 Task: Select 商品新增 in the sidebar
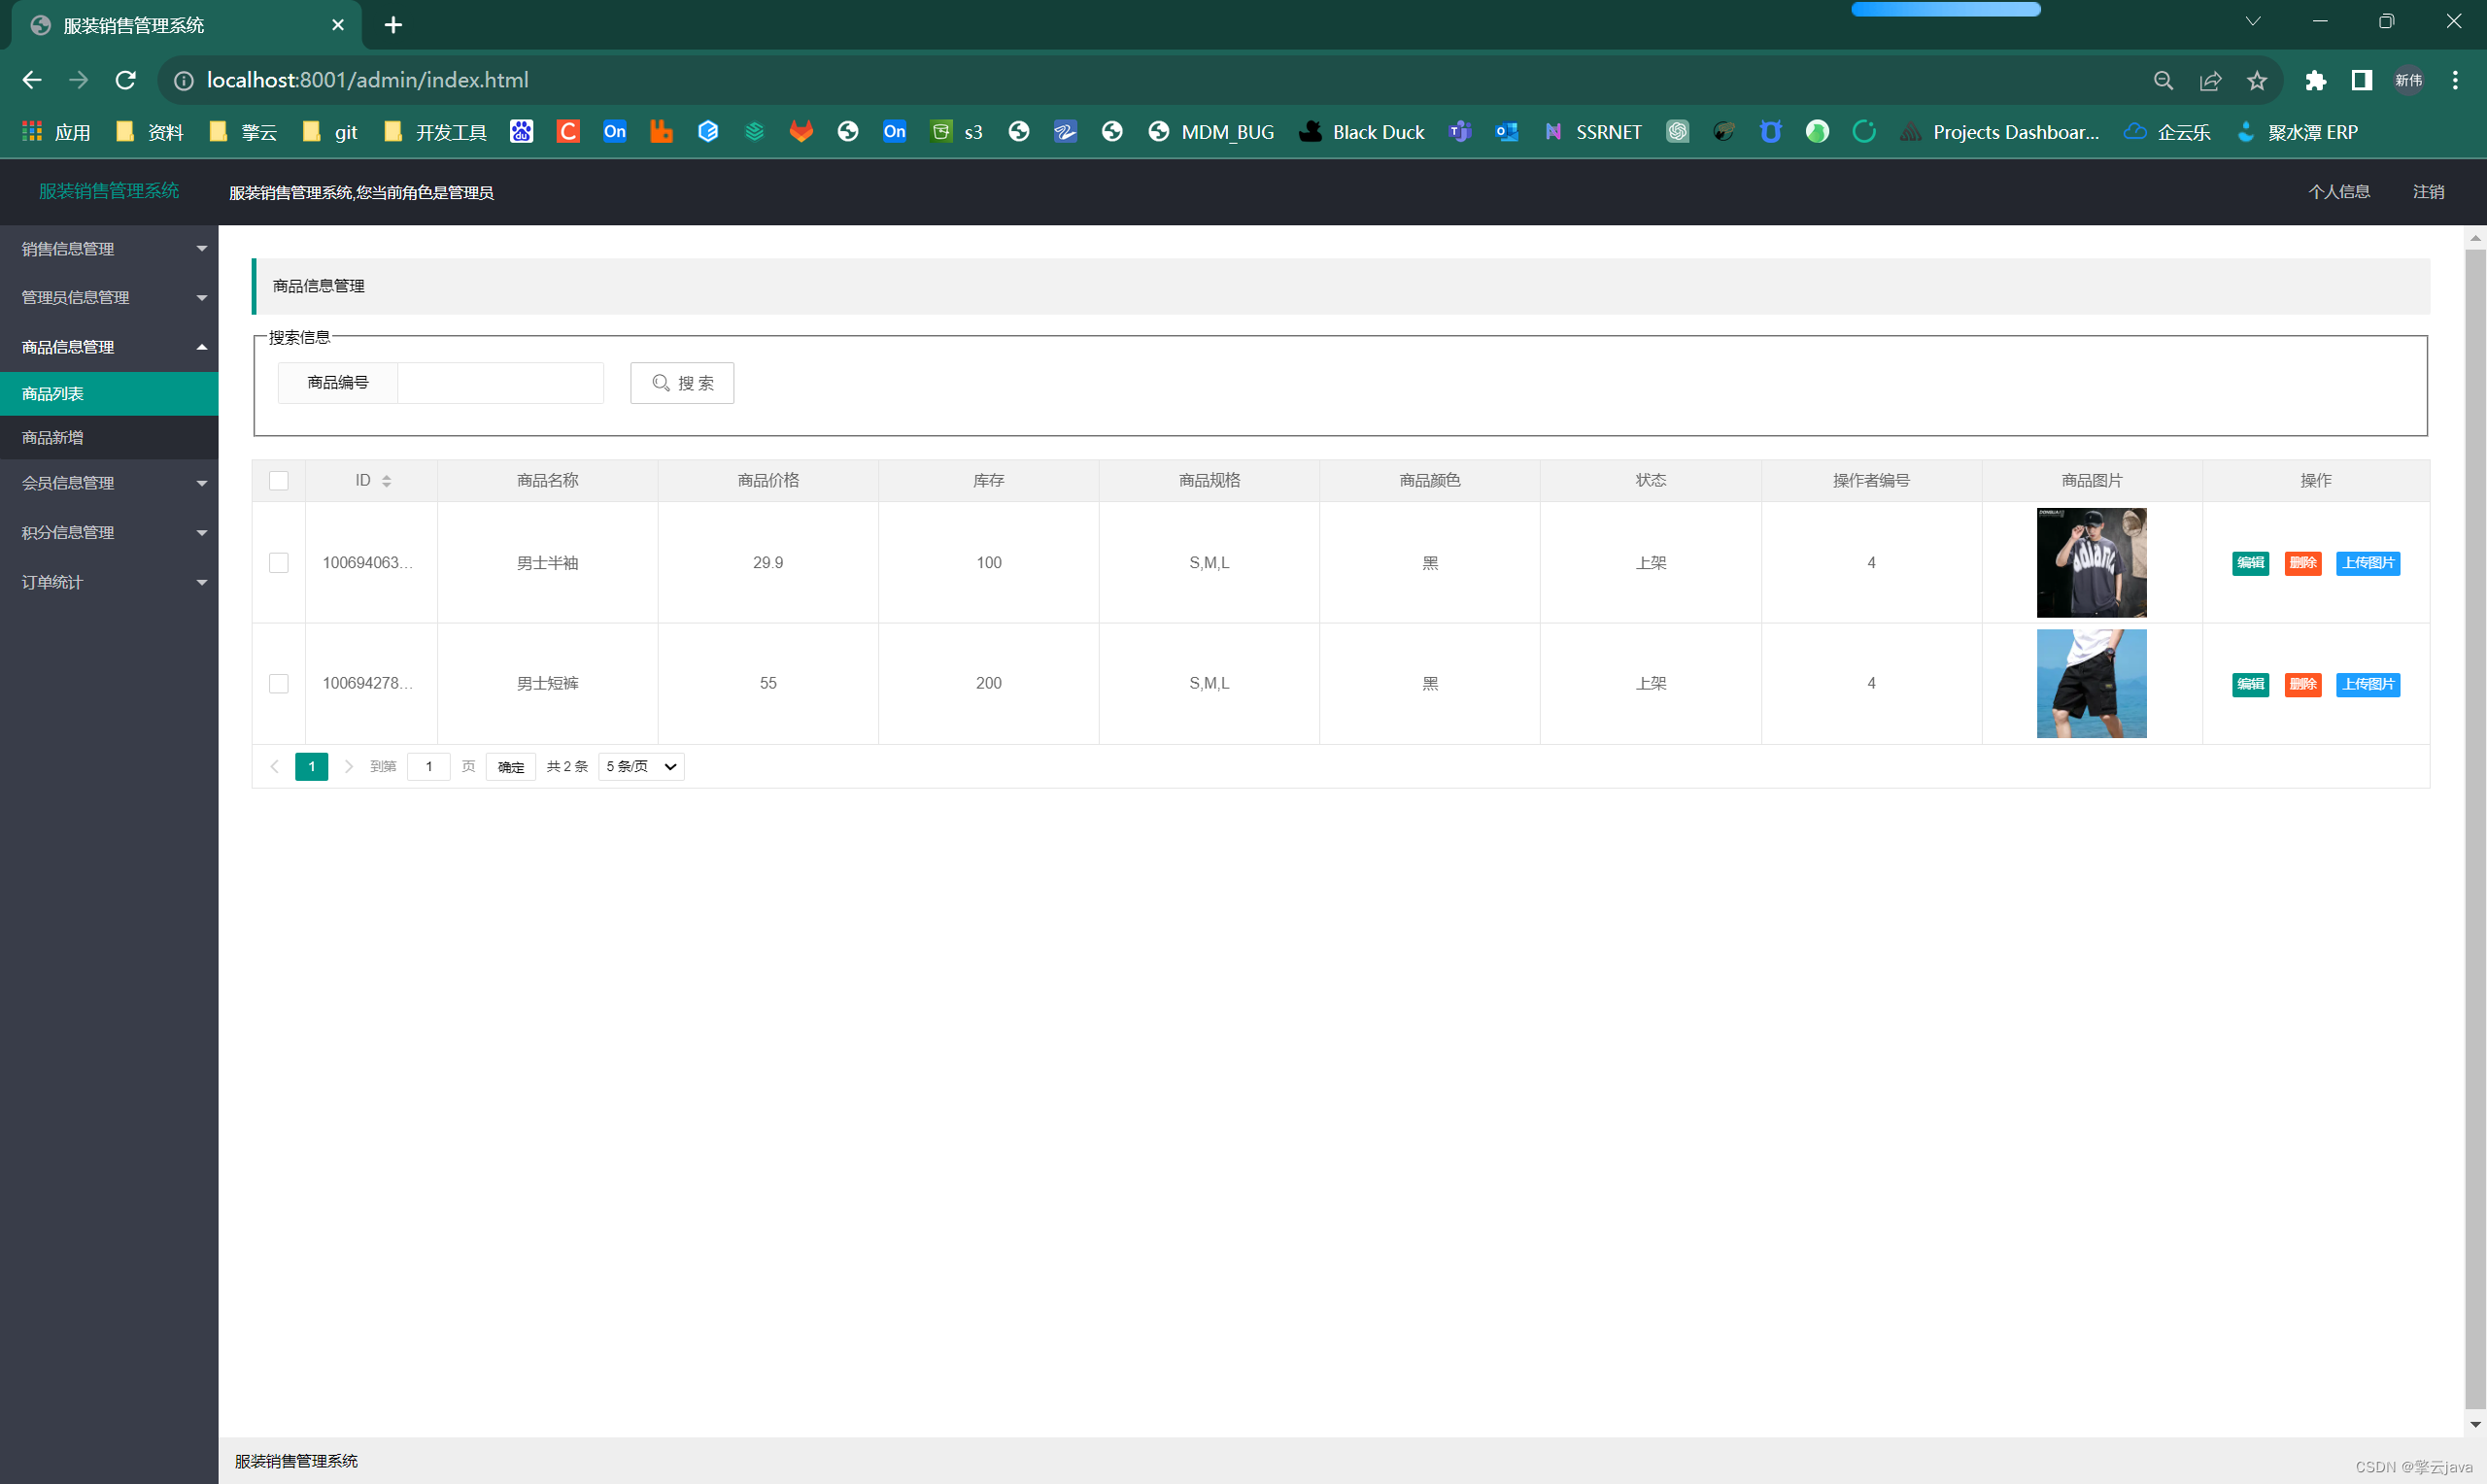(x=53, y=438)
